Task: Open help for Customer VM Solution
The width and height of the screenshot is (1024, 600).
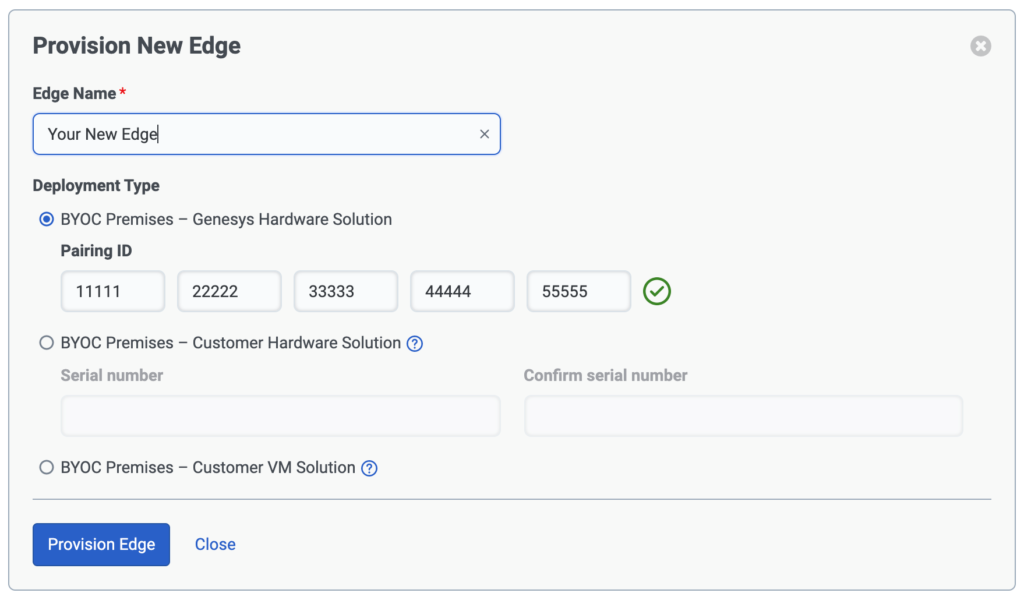Action: coord(369,468)
